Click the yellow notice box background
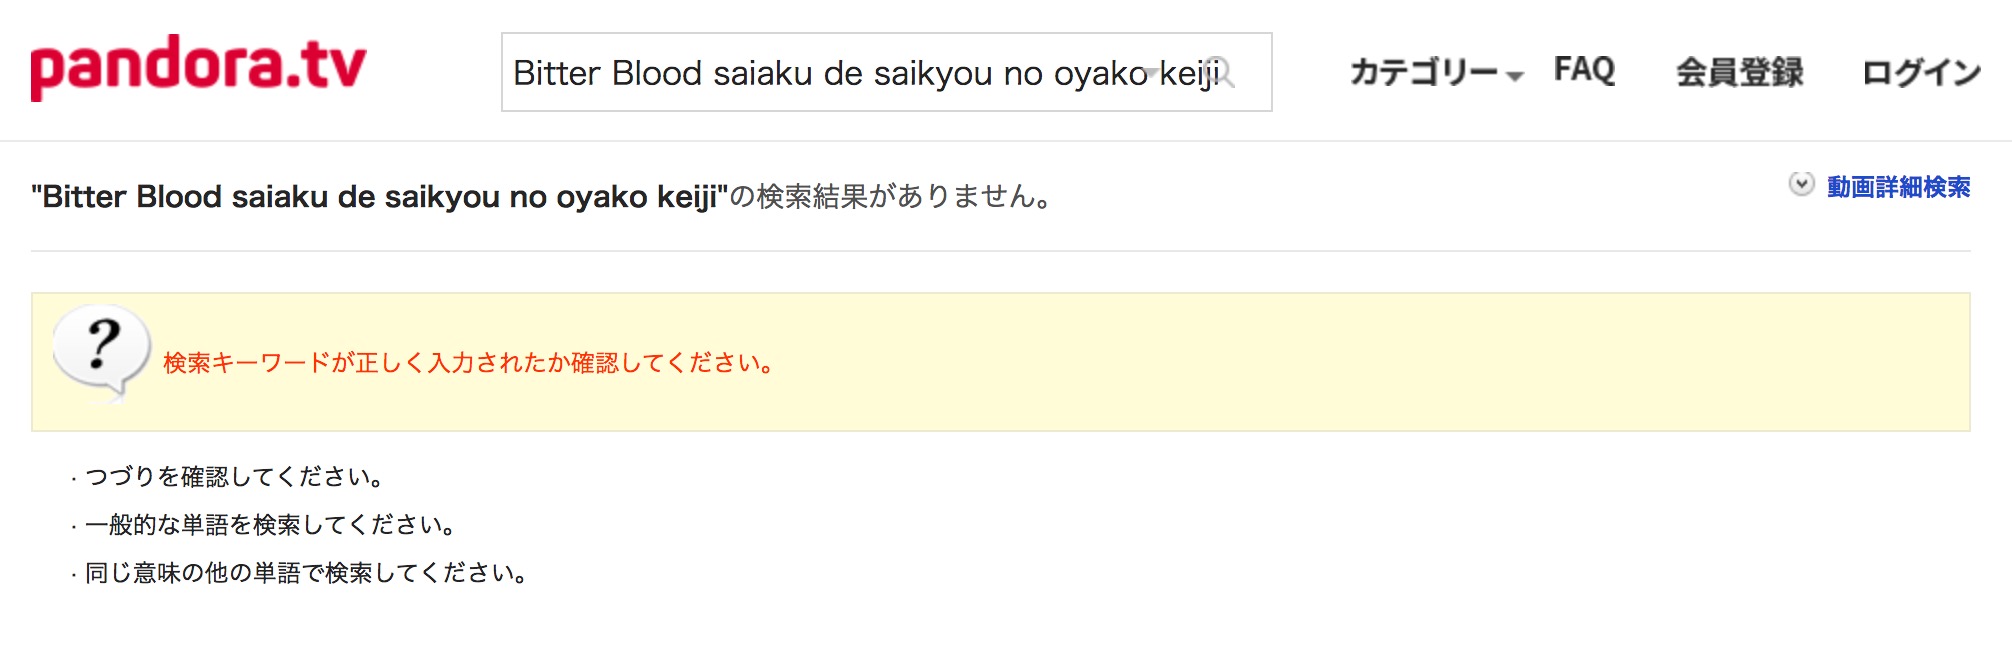The height and width of the screenshot is (652, 2012). tap(1300, 362)
